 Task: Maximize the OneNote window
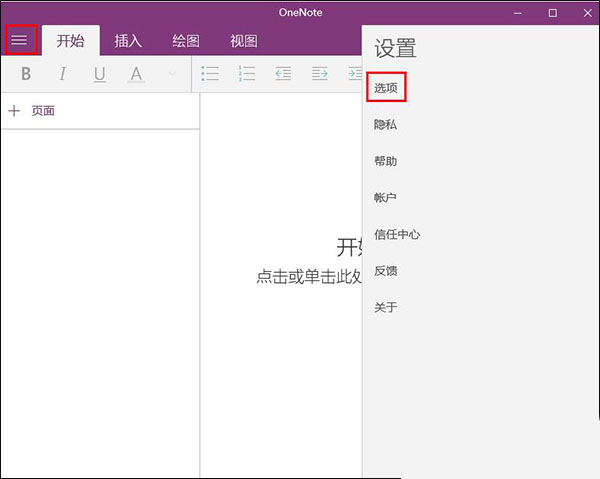pos(553,13)
